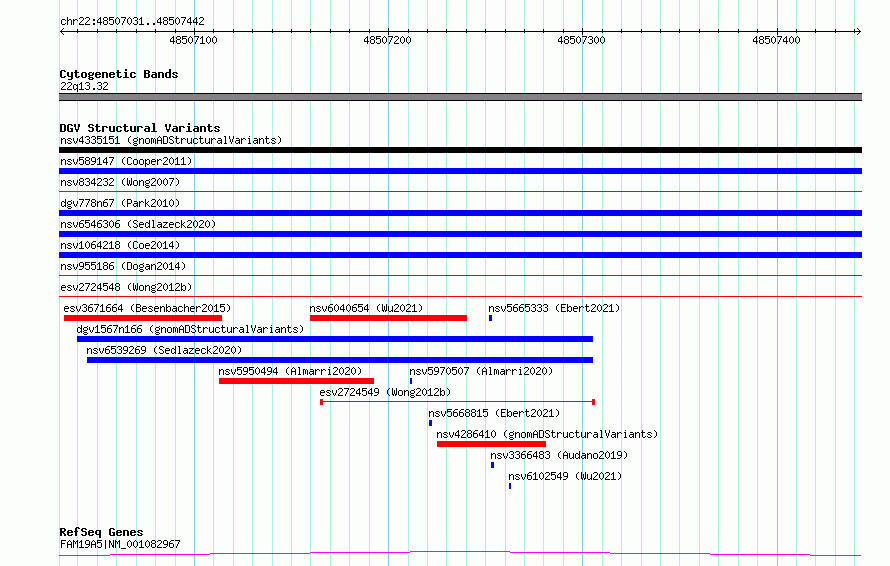Viewport: 890px width, 566px height.
Task: Open nsv6040654 (Wu2021) variant label
Action: pyautogui.click(x=366, y=308)
